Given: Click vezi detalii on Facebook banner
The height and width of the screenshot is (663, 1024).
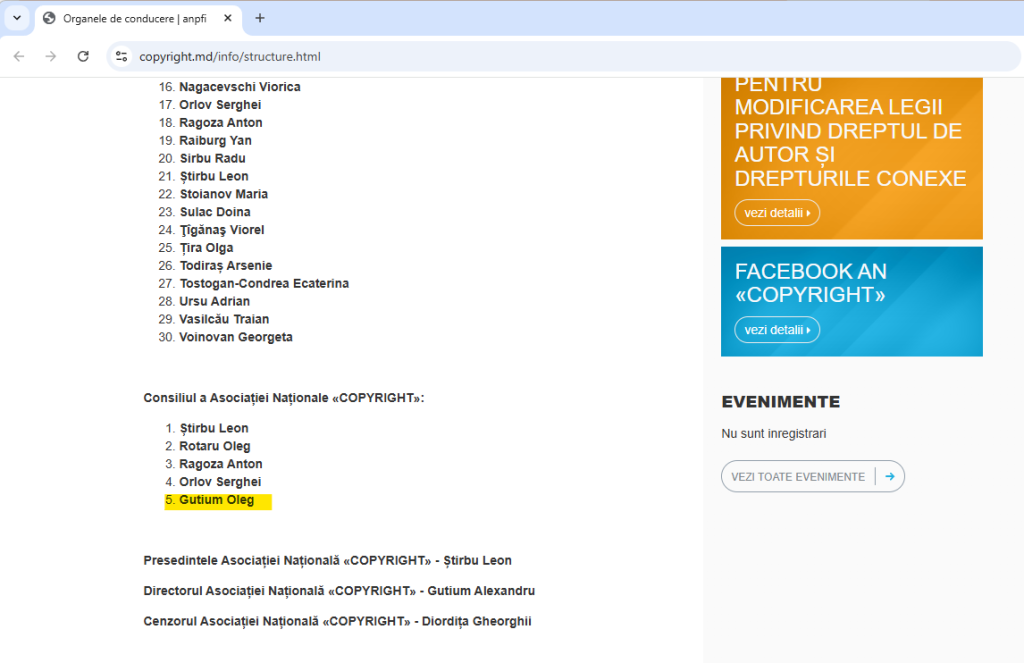Looking at the screenshot, I should point(776,330).
